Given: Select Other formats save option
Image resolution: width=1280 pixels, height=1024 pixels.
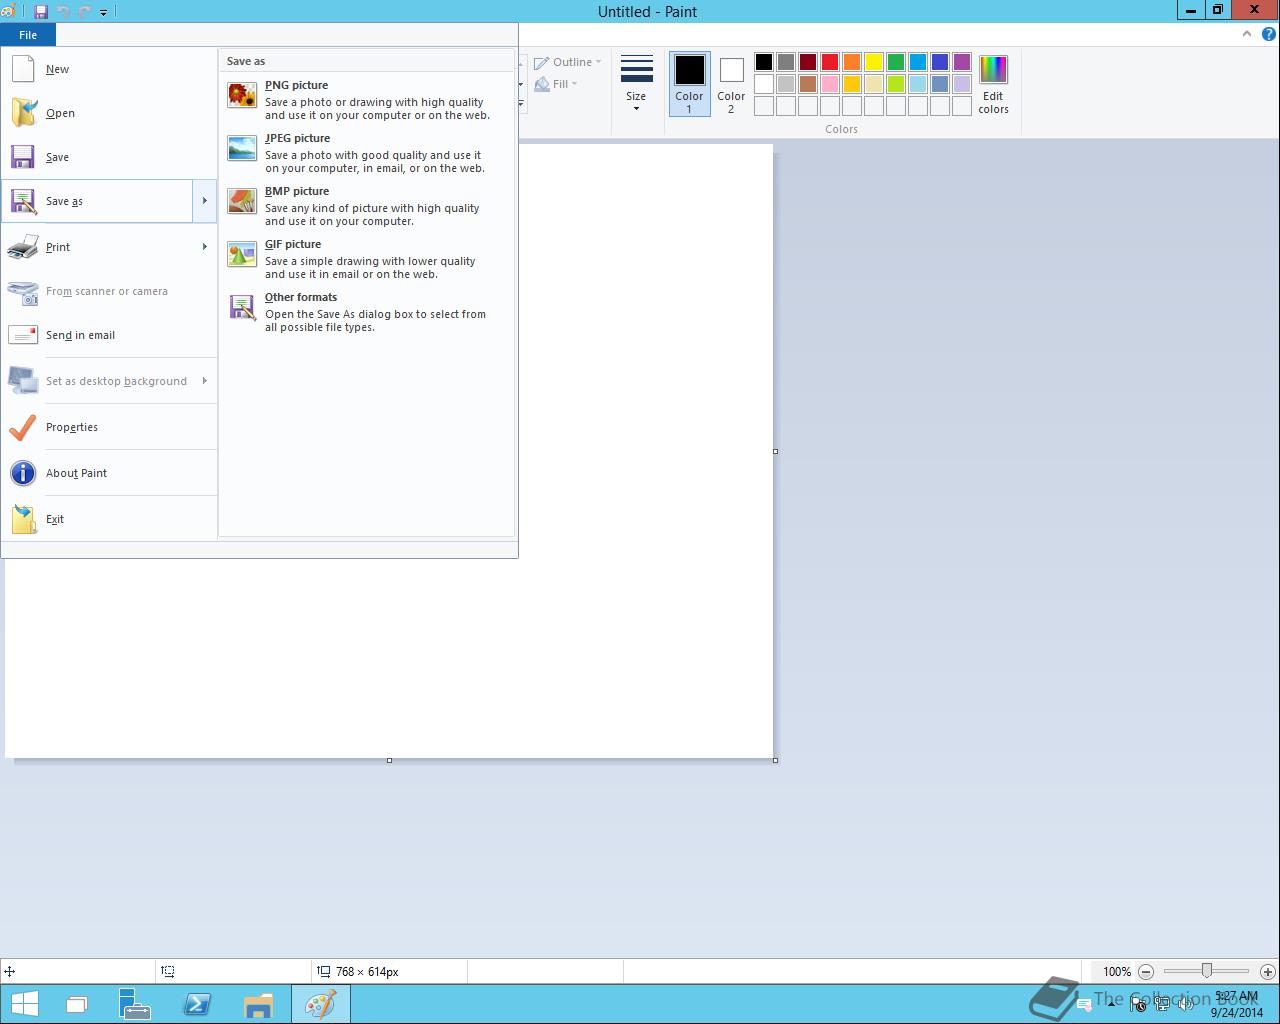Looking at the screenshot, I should (366, 312).
